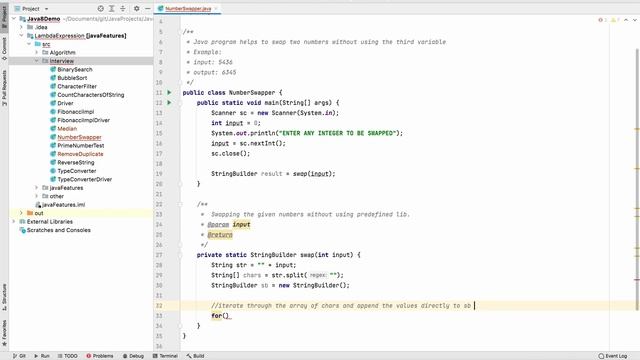
Task: Run class NumberSwapper via gutter arrow
Action: click(x=169, y=93)
